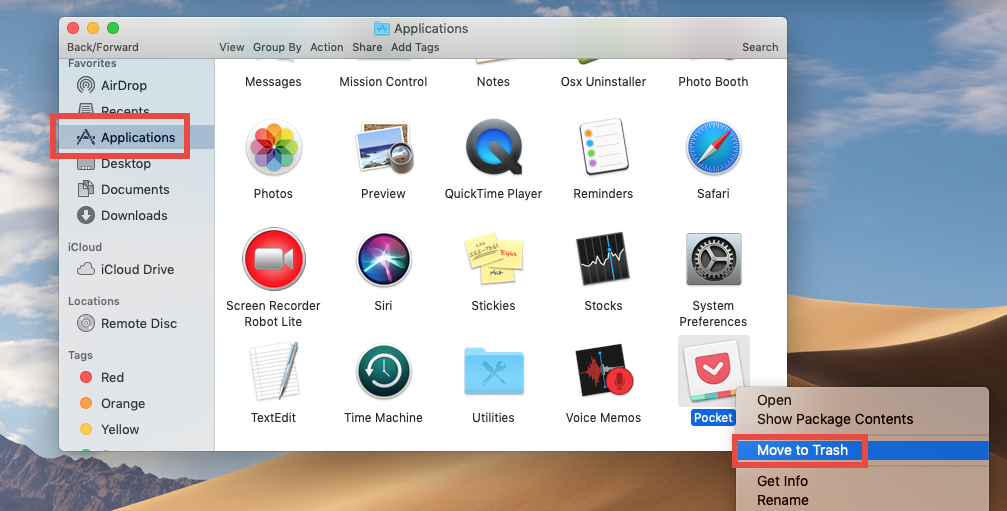Click the TextEdit app icon
The height and width of the screenshot is (511, 1007).
tap(274, 372)
